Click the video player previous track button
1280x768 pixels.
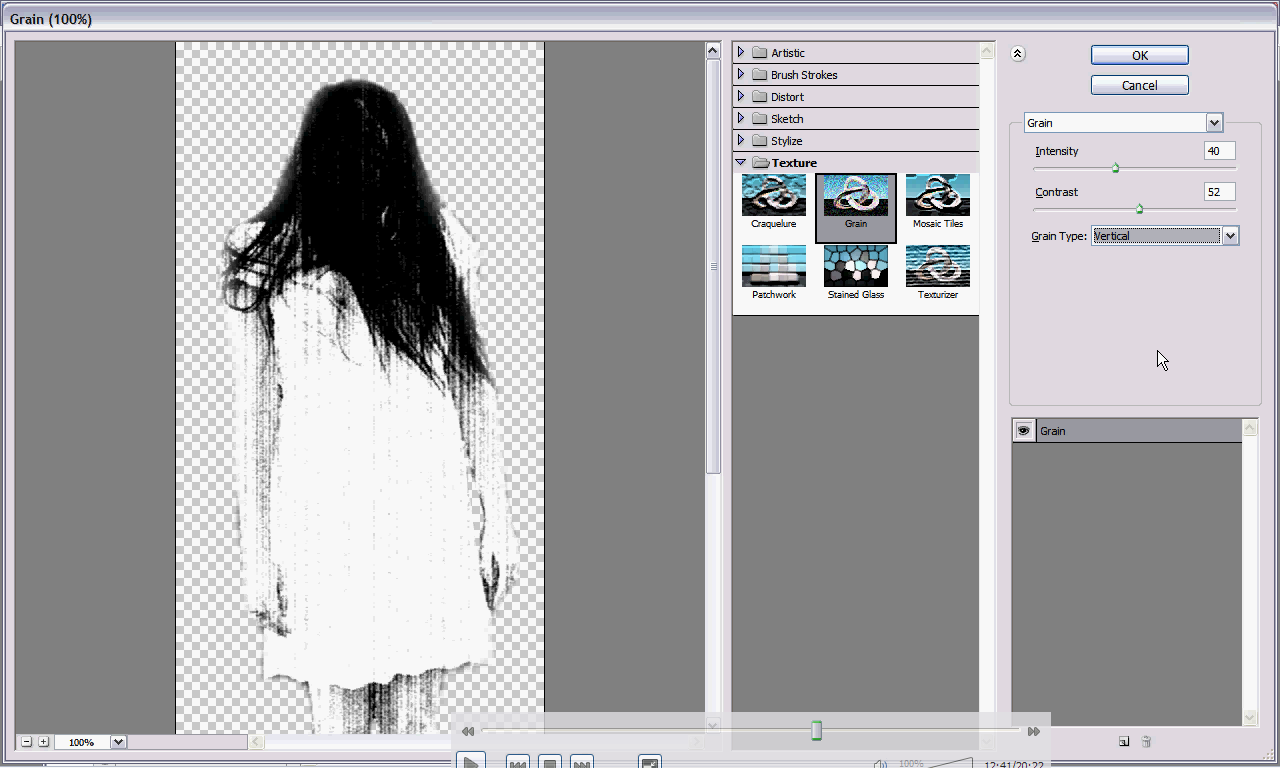[517, 762]
